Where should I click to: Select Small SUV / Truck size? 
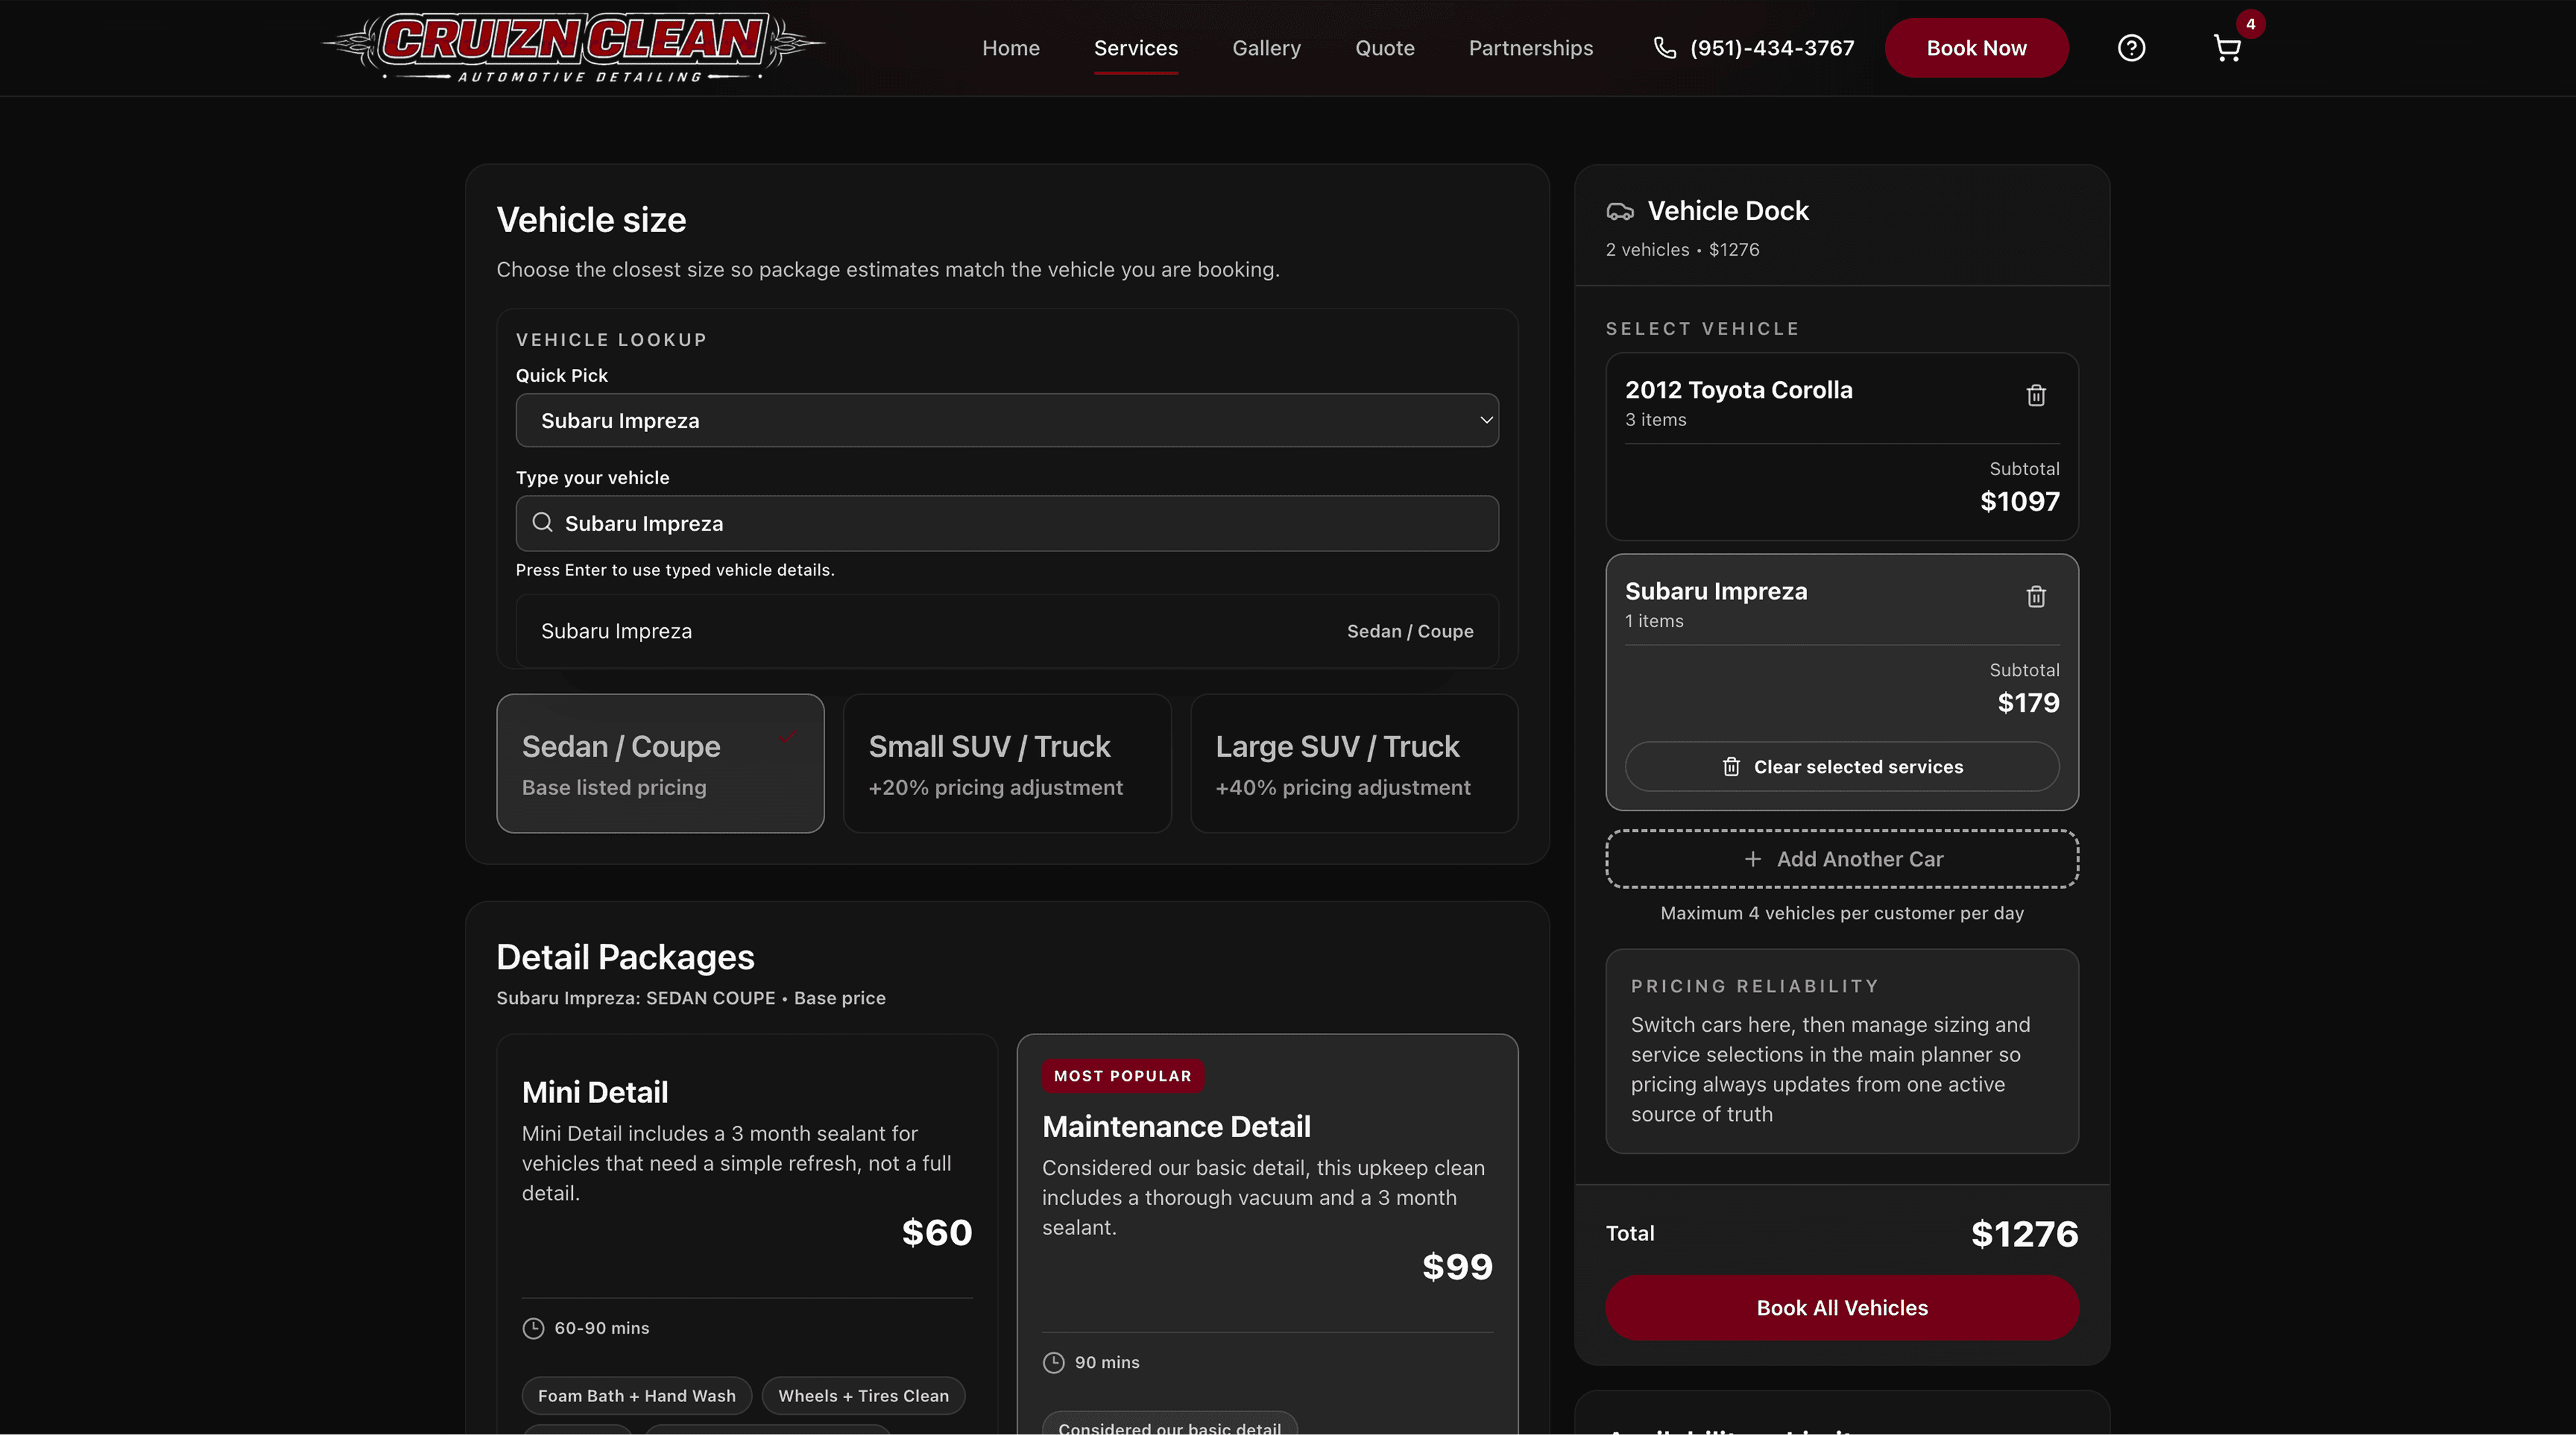click(x=1007, y=763)
